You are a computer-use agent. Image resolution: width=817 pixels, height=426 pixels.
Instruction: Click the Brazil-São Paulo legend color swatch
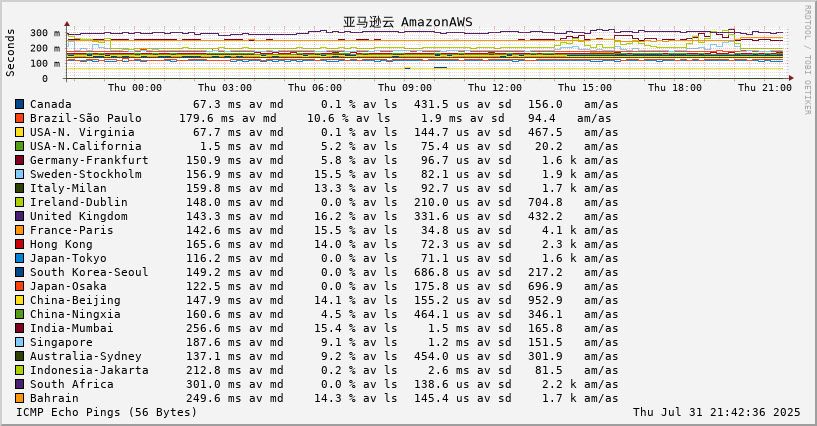(19, 118)
